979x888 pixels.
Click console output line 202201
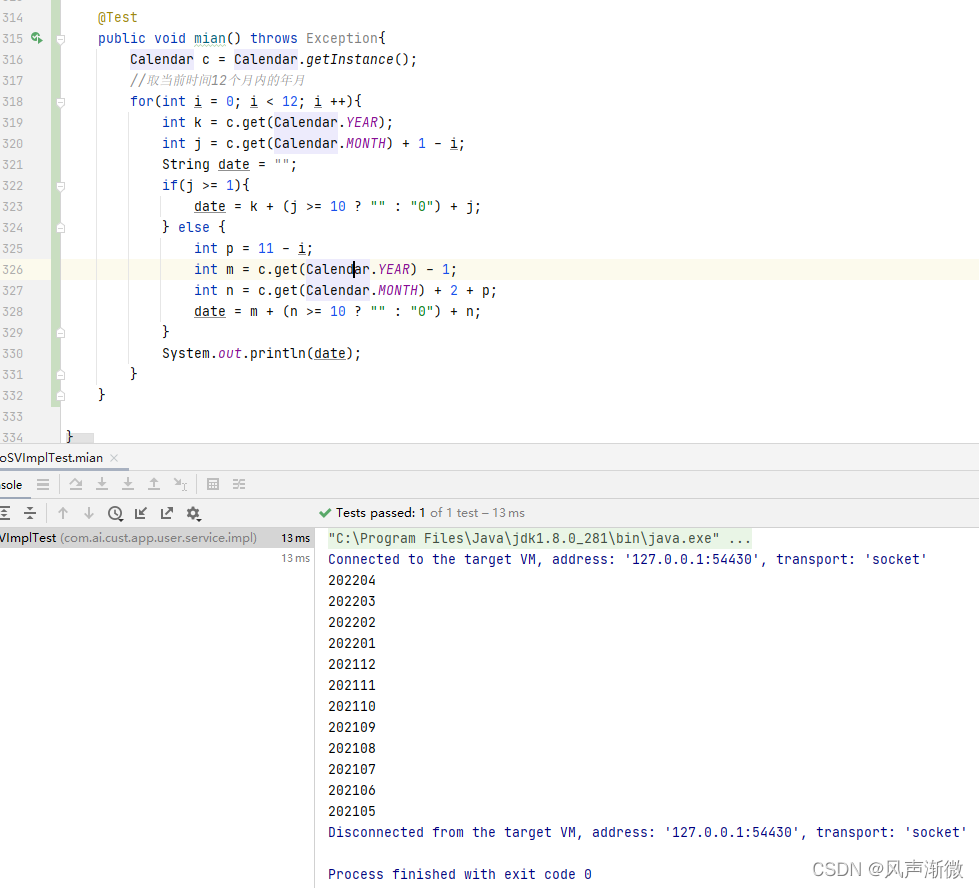point(352,643)
